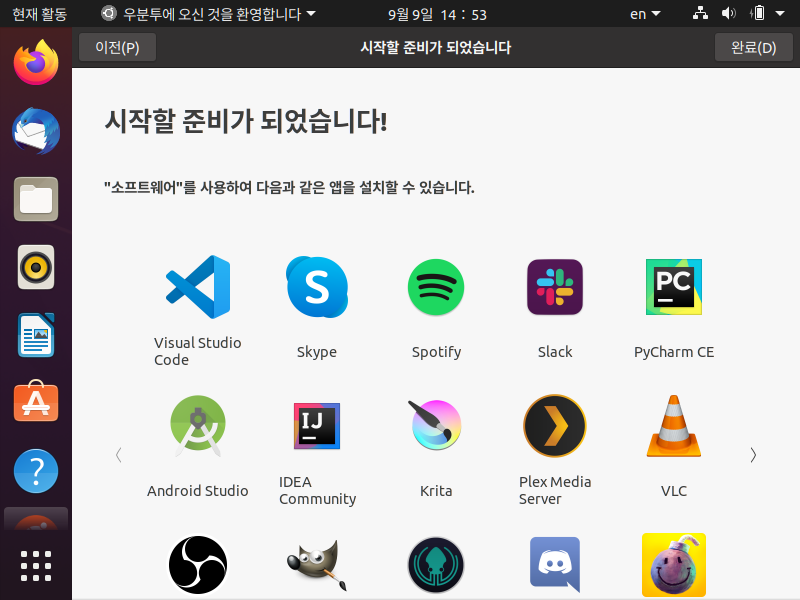Screen dimensions: 800x600
Task: Choose the Discord icon
Action: (x=555, y=564)
